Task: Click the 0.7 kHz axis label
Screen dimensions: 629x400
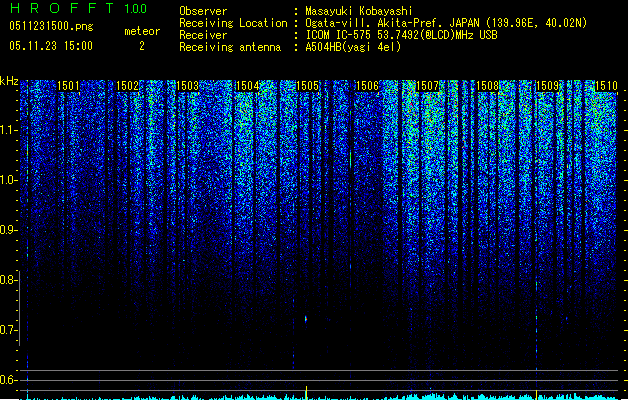Action: click(9, 330)
